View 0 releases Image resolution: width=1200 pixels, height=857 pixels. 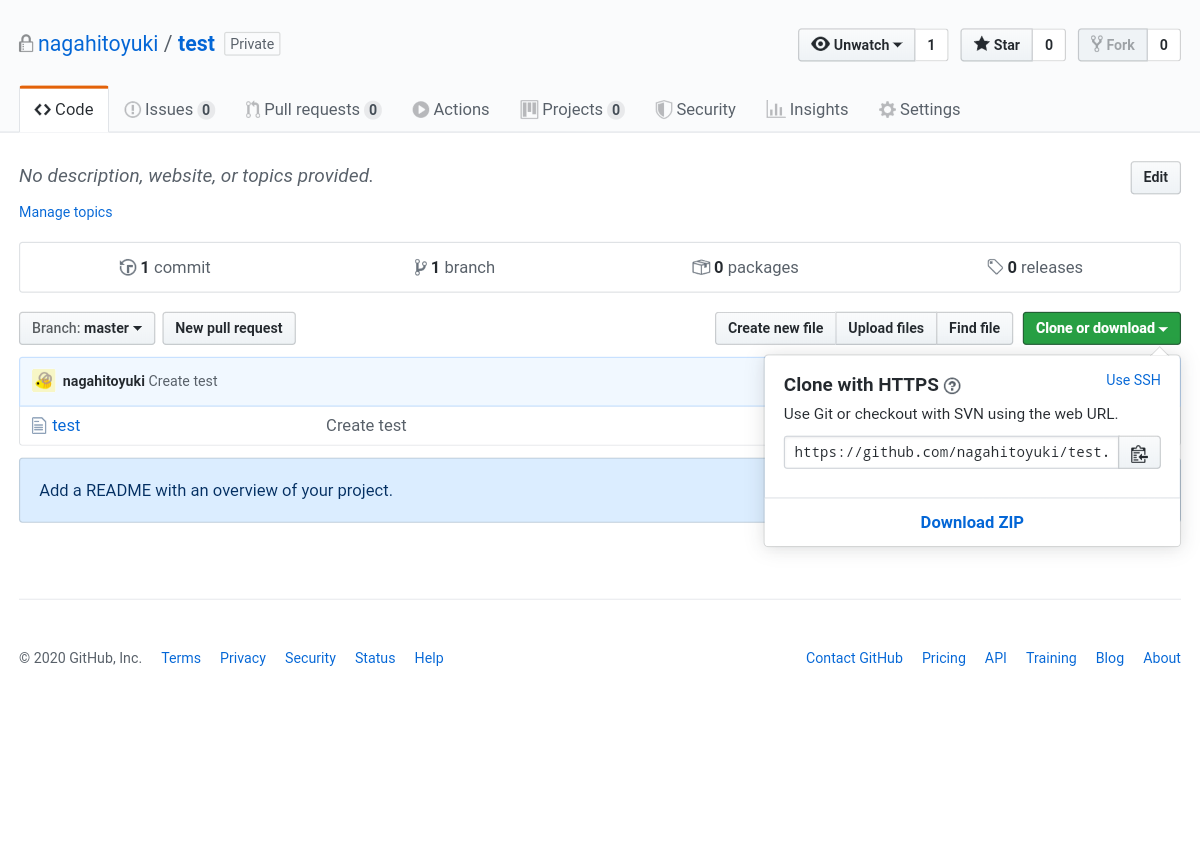pos(1035,267)
